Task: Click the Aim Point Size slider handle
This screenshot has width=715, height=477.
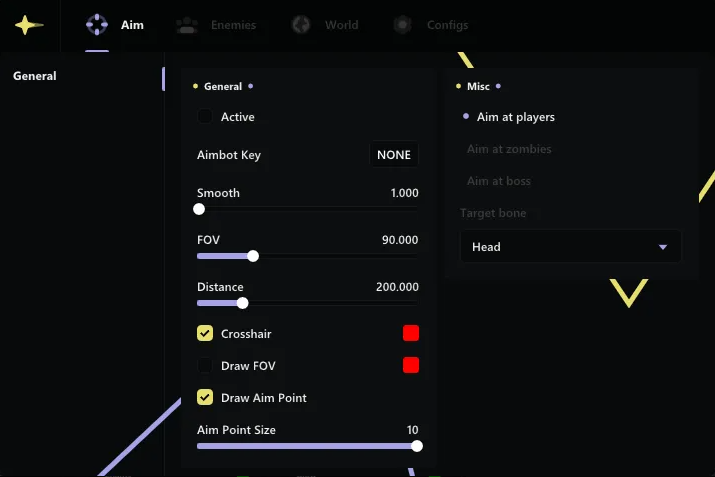Action: [x=417, y=446]
